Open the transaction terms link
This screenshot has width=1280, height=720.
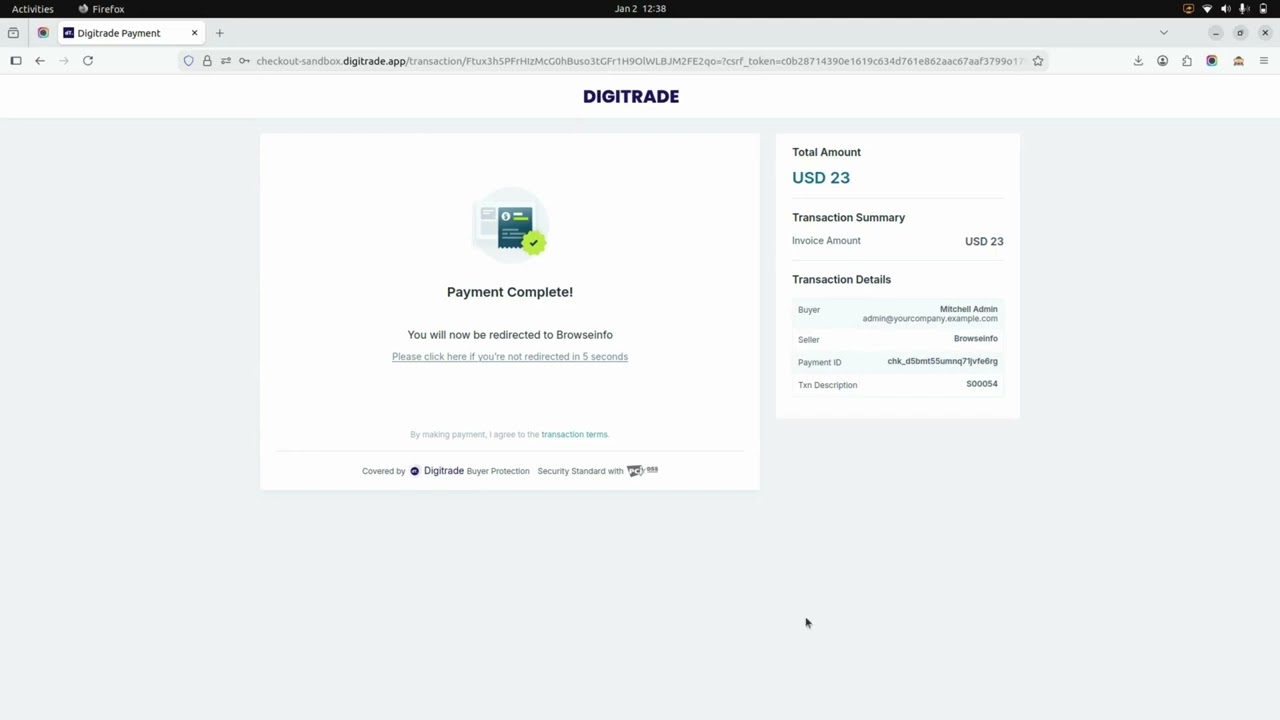[x=574, y=434]
